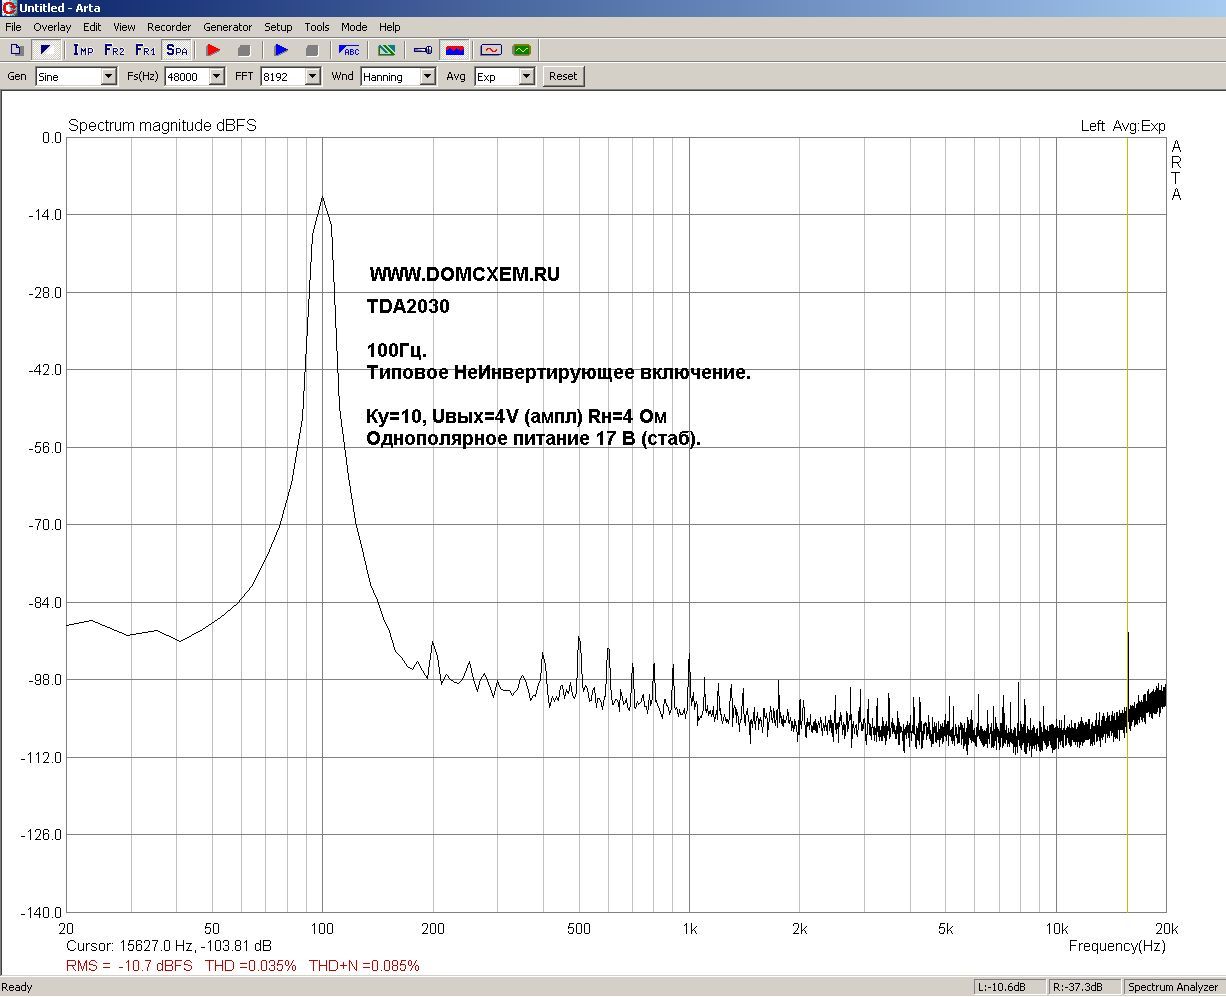The width and height of the screenshot is (1226, 997).
Task: Click the 'Left Avg:Exp' label above graph
Action: [x=1123, y=126]
